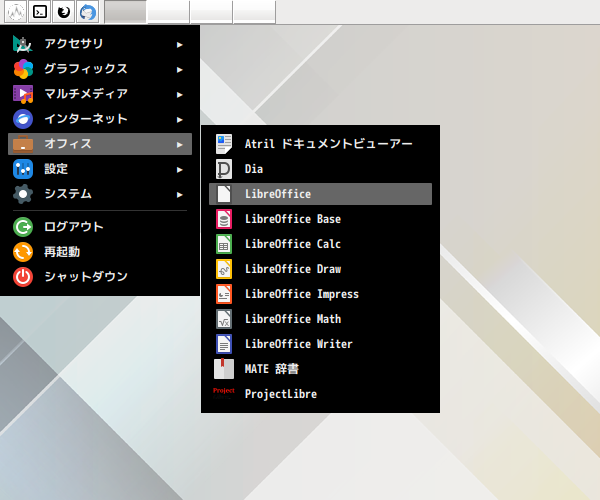The height and width of the screenshot is (500, 600).
Task: Launch LibreOffice Calc from the office menu
Action: [320, 244]
